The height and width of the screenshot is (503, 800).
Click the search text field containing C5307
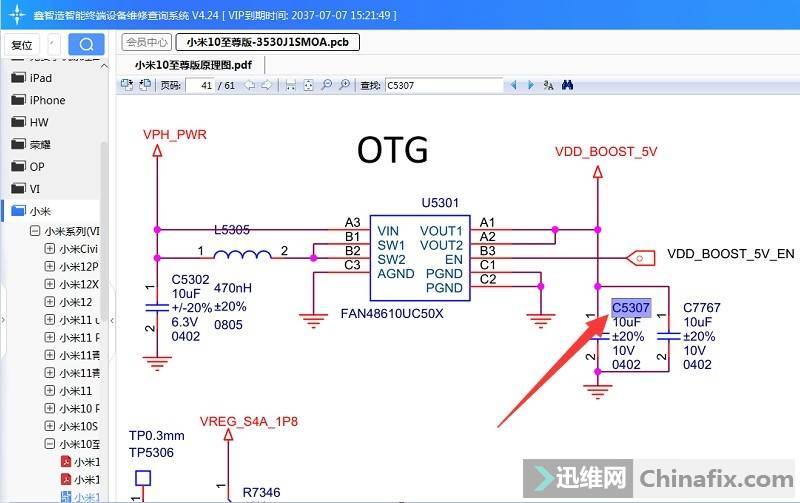coord(442,86)
